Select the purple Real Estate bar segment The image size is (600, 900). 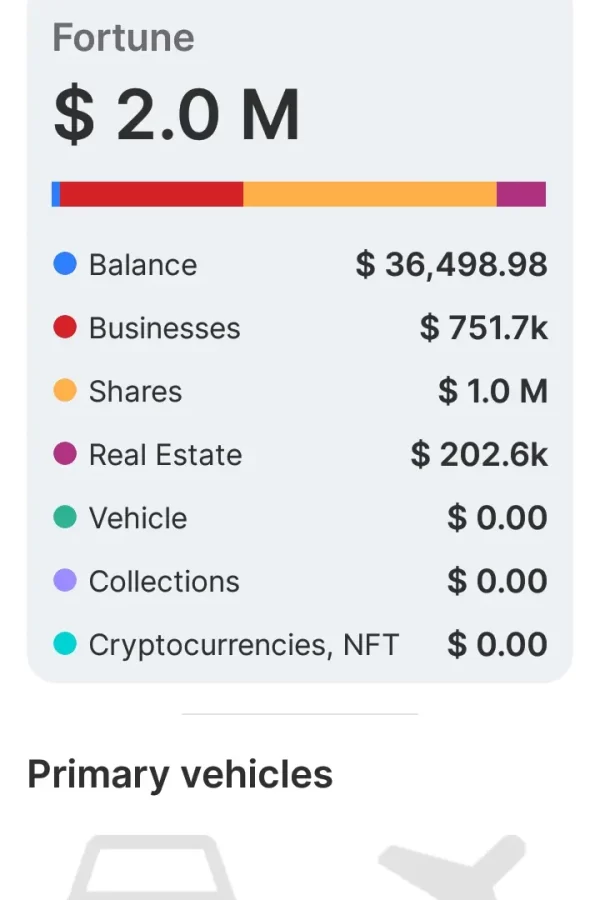click(x=521, y=194)
